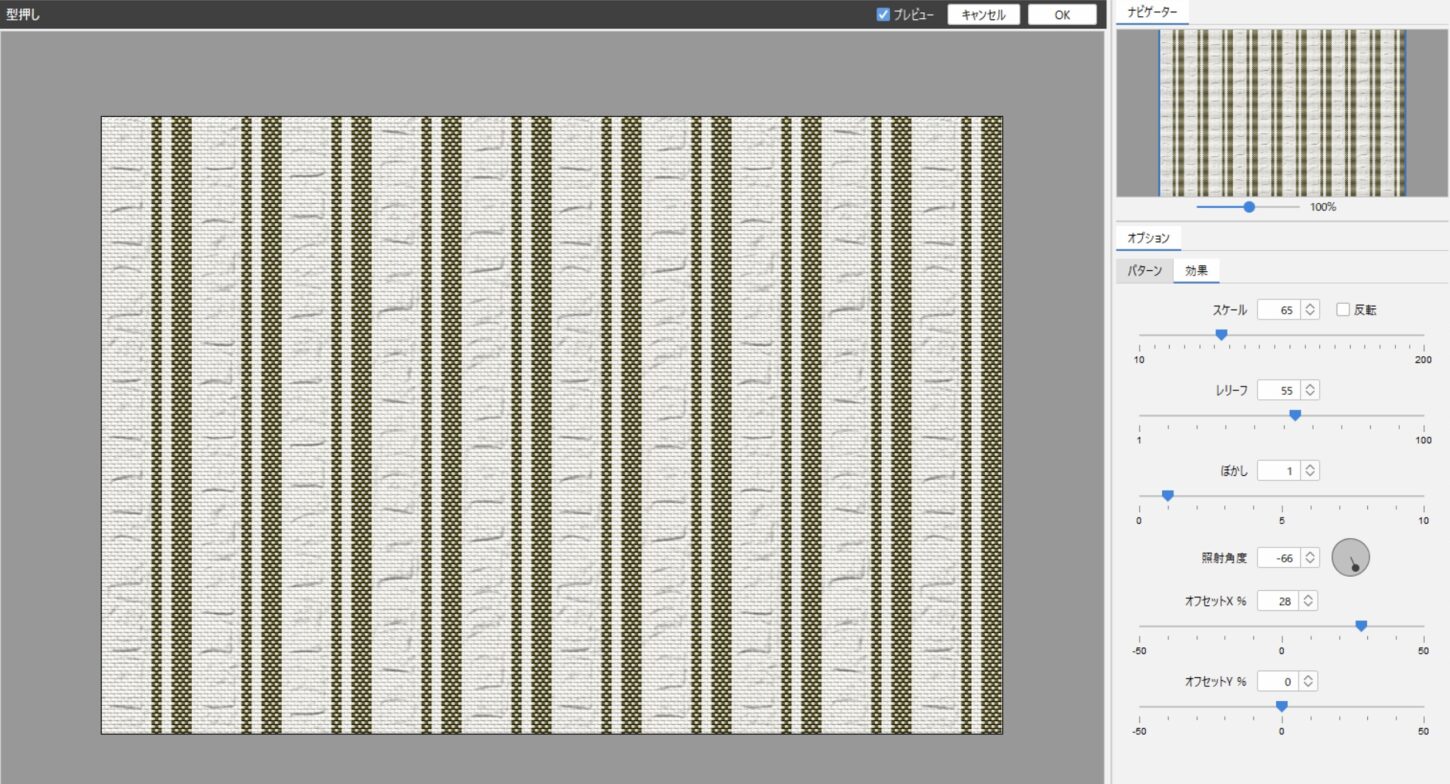Click the embossed fabric preview image
This screenshot has width=1450, height=784.
pyautogui.click(x=552, y=425)
